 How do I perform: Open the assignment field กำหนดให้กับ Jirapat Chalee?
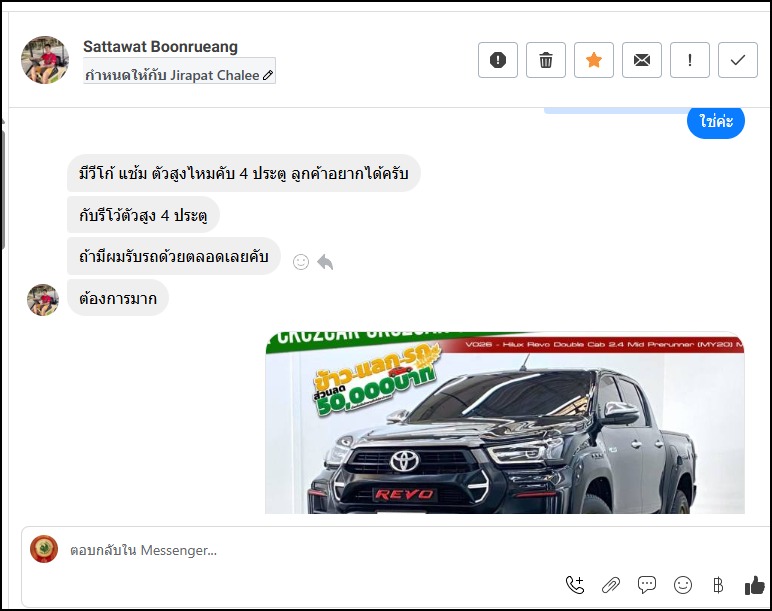point(179,70)
